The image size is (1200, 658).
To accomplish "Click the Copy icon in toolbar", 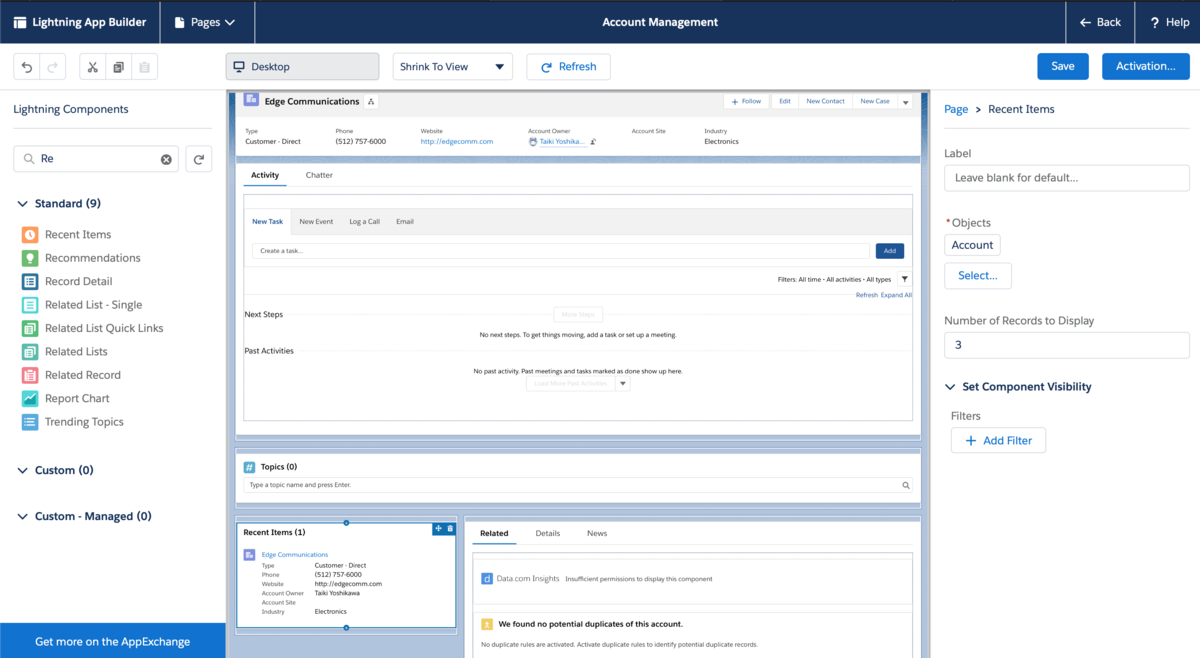I will pyautogui.click(x=119, y=67).
